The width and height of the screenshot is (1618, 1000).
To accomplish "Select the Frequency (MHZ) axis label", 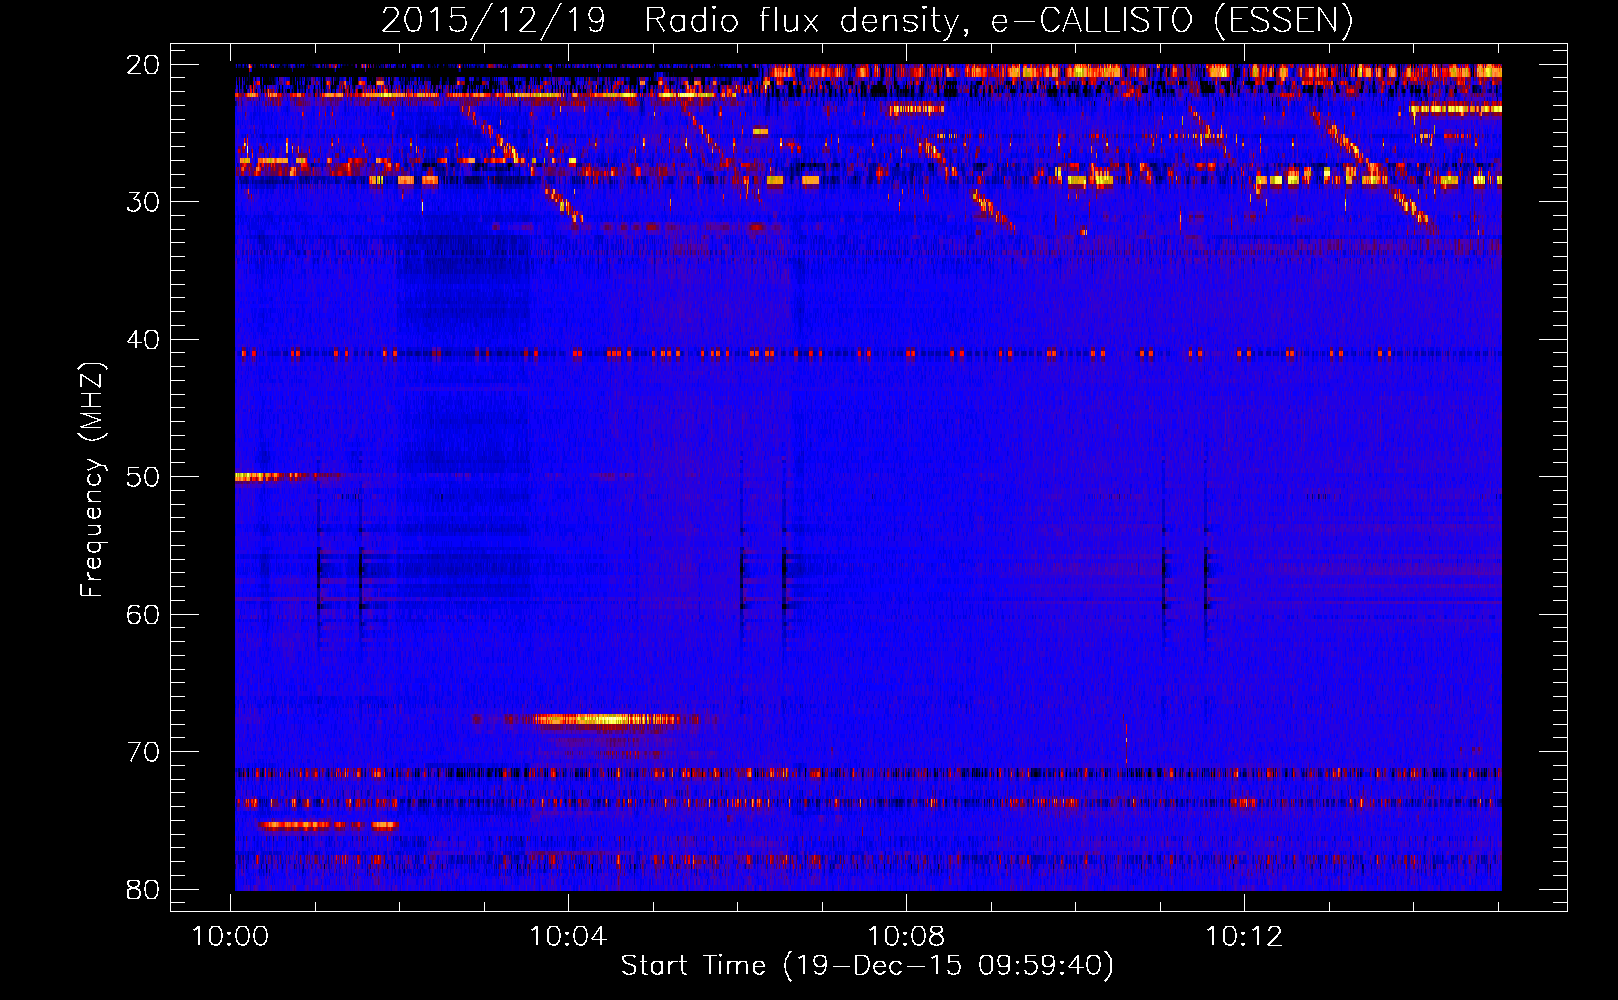I will click(92, 480).
